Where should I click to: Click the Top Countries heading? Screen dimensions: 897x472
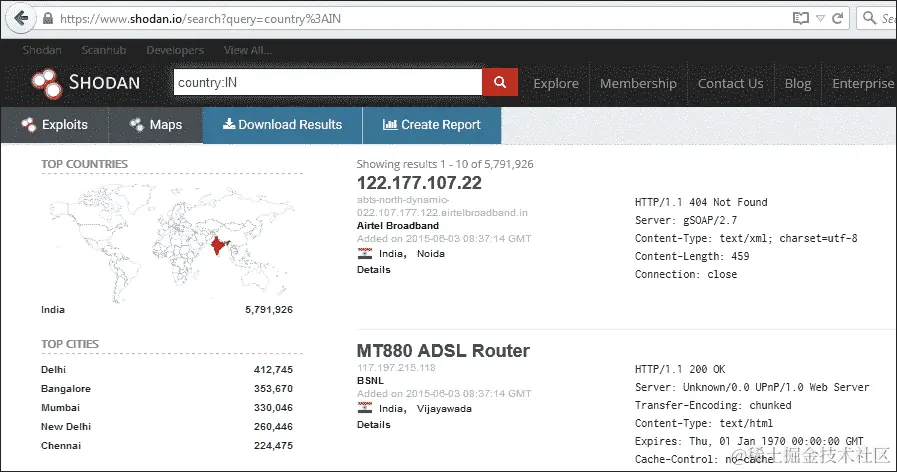(x=84, y=164)
